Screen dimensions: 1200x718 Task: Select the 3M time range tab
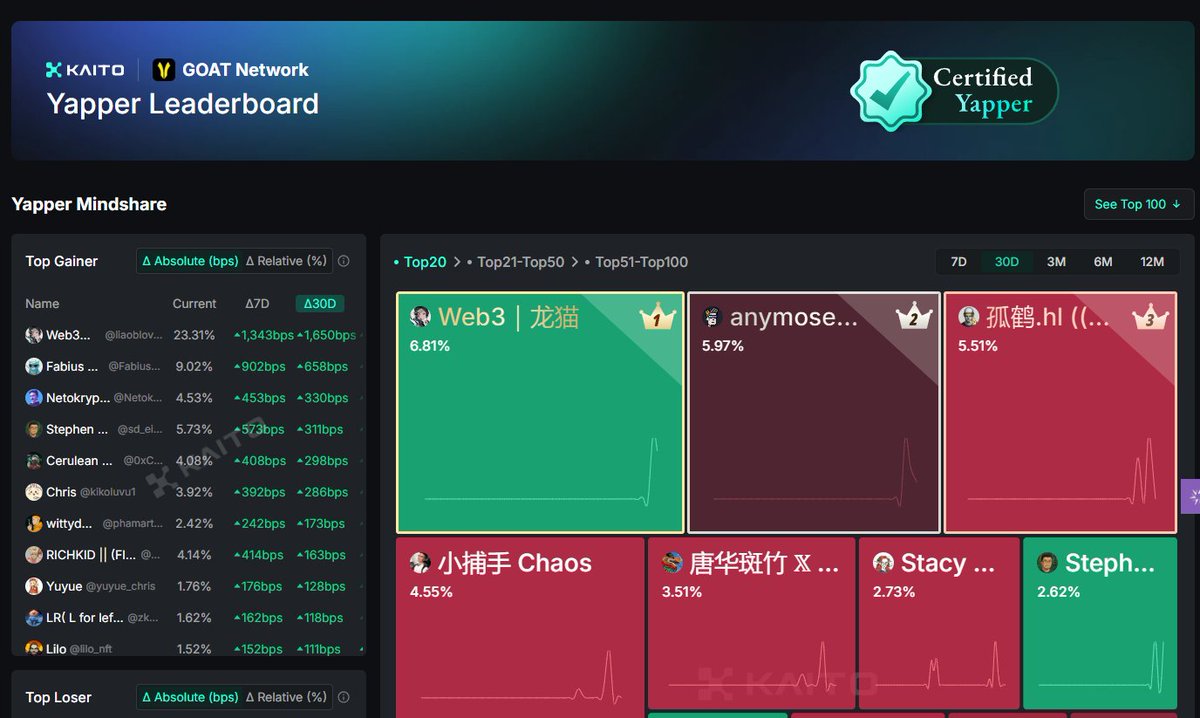pos(1056,262)
